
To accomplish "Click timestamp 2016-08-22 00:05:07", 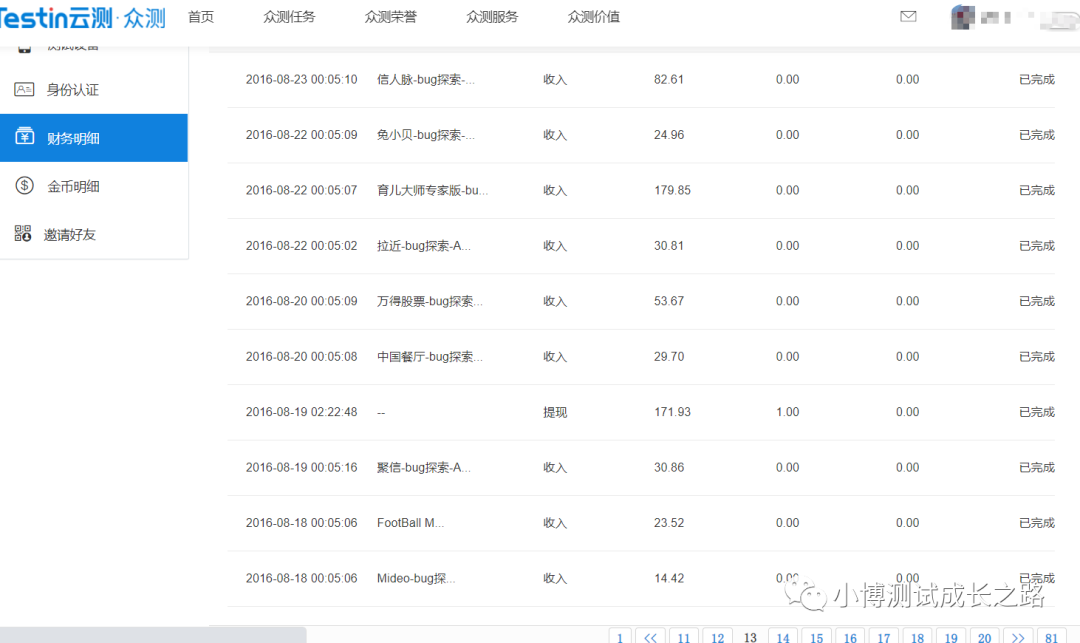I will pos(302,190).
